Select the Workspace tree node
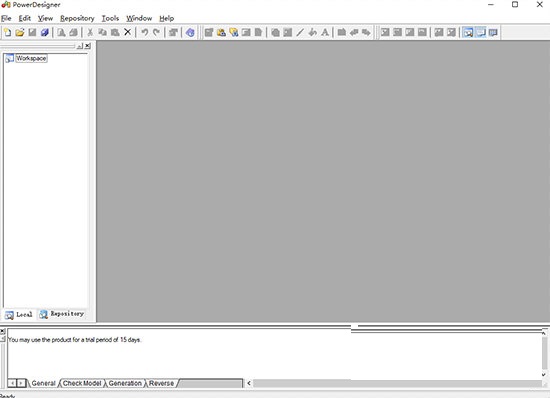The image size is (550, 398). [x=31, y=58]
